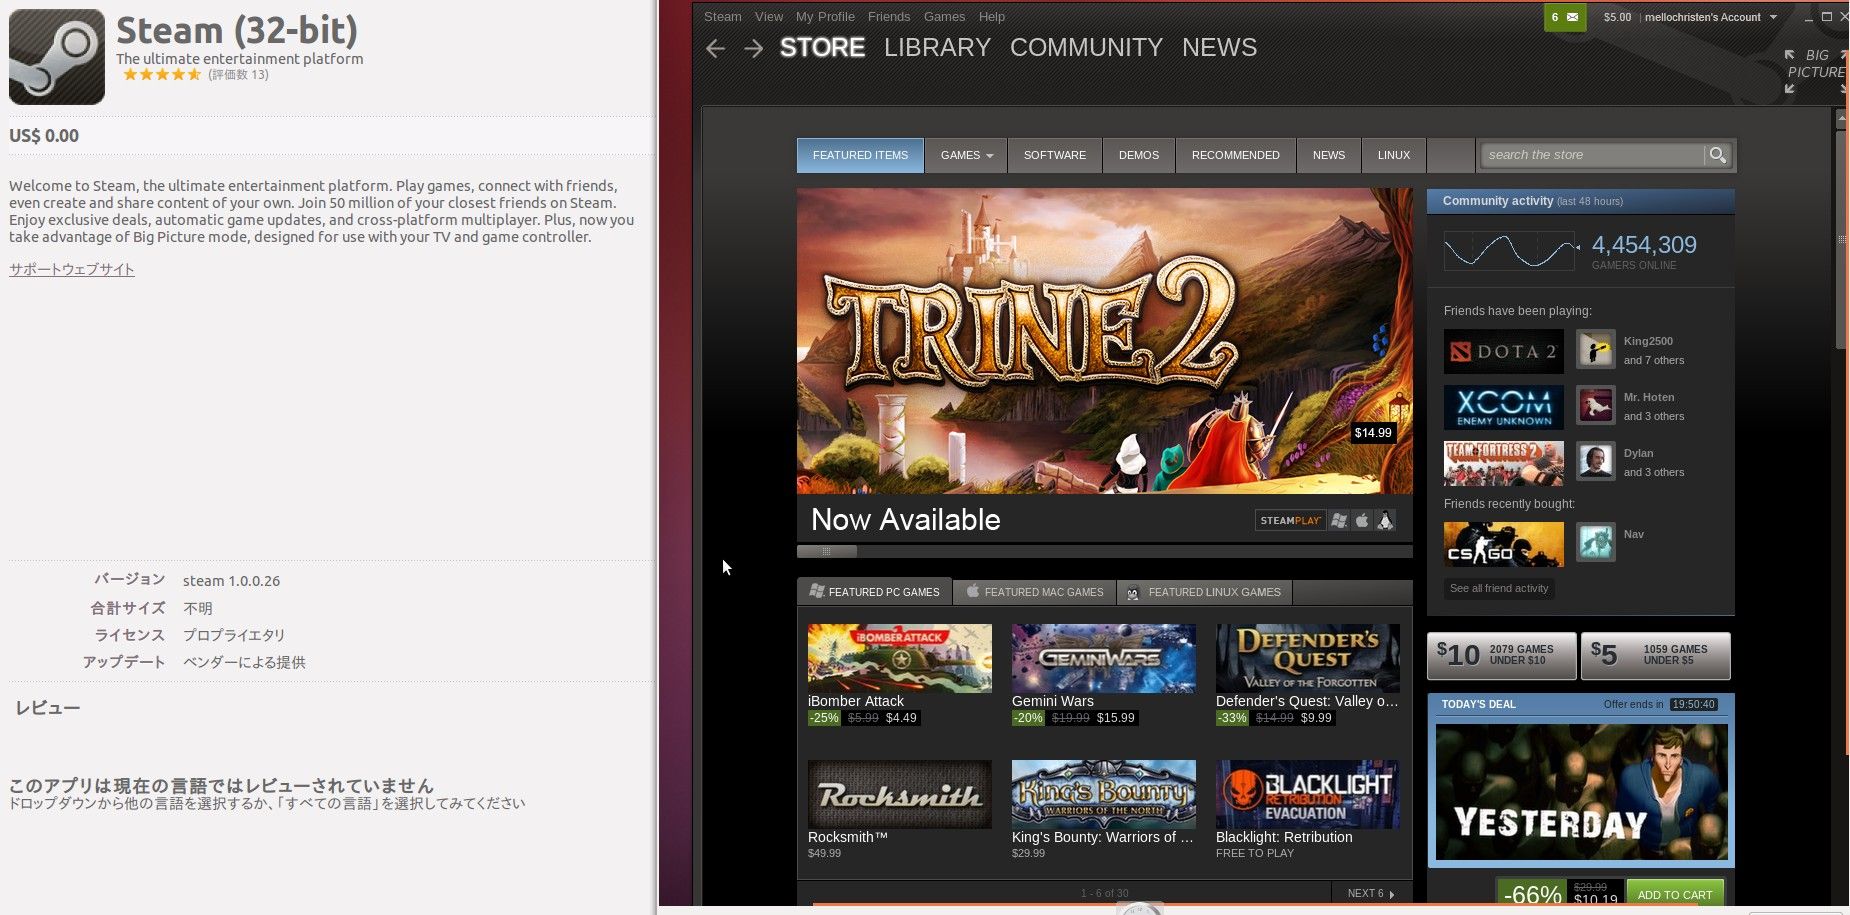Click Next 6 in featured games

coord(1371,893)
